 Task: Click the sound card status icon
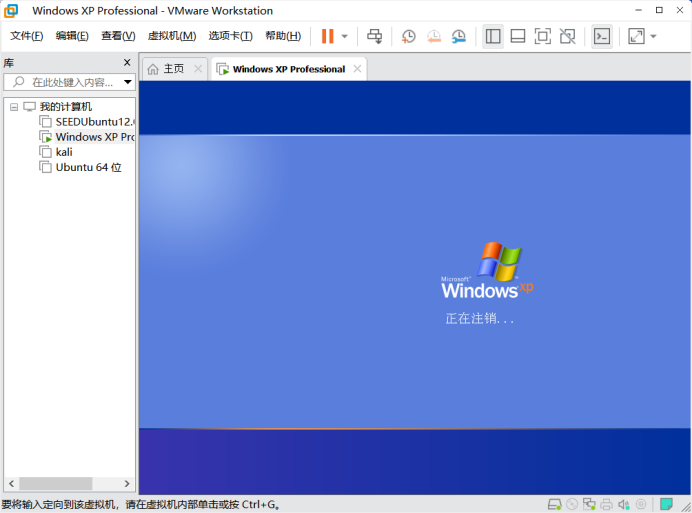tap(624, 504)
